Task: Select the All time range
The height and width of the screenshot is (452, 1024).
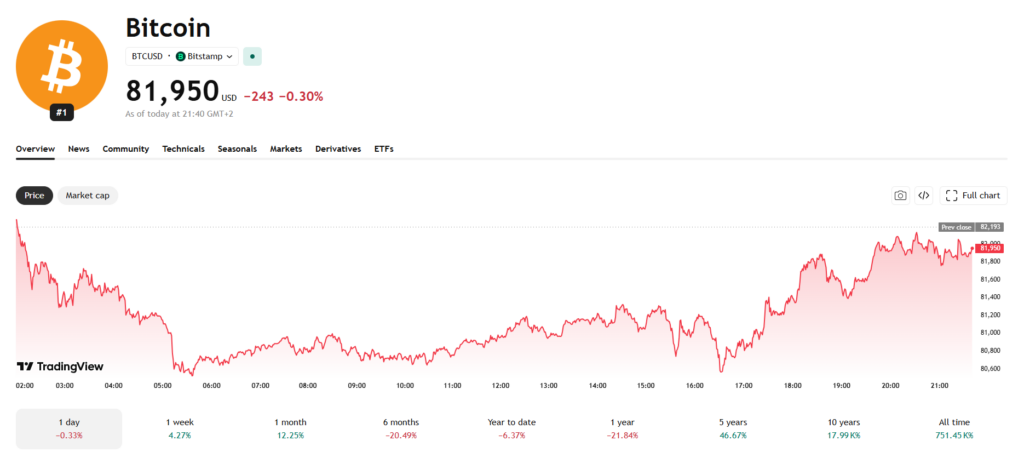Action: 953,428
